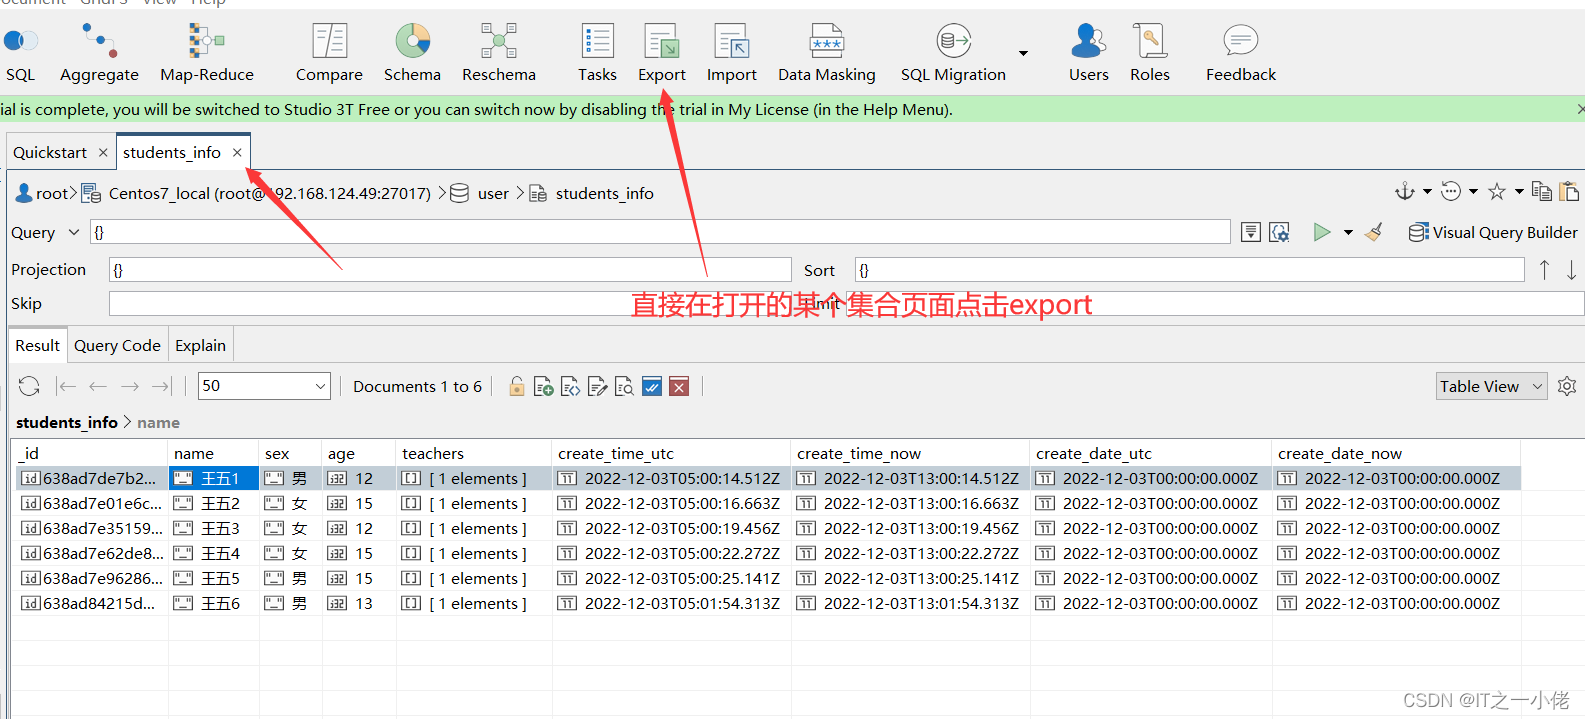Go to the next page of results
This screenshot has height=719, width=1585.
point(130,386)
